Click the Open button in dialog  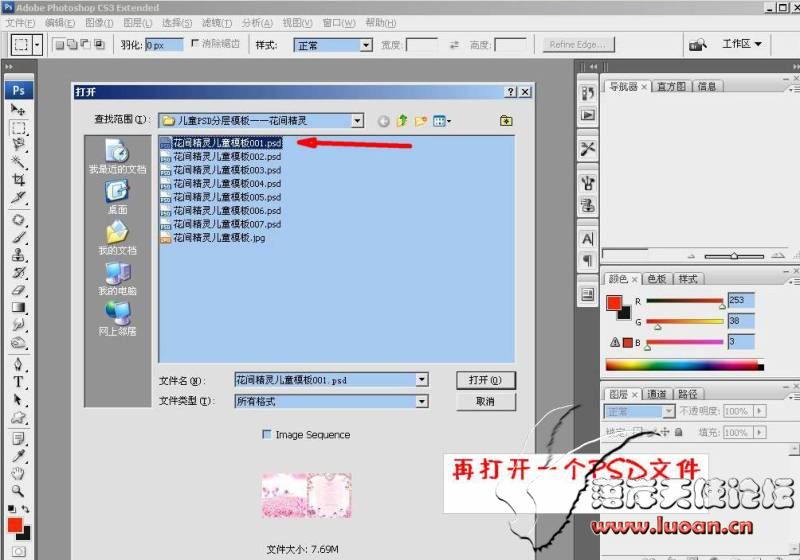click(485, 380)
